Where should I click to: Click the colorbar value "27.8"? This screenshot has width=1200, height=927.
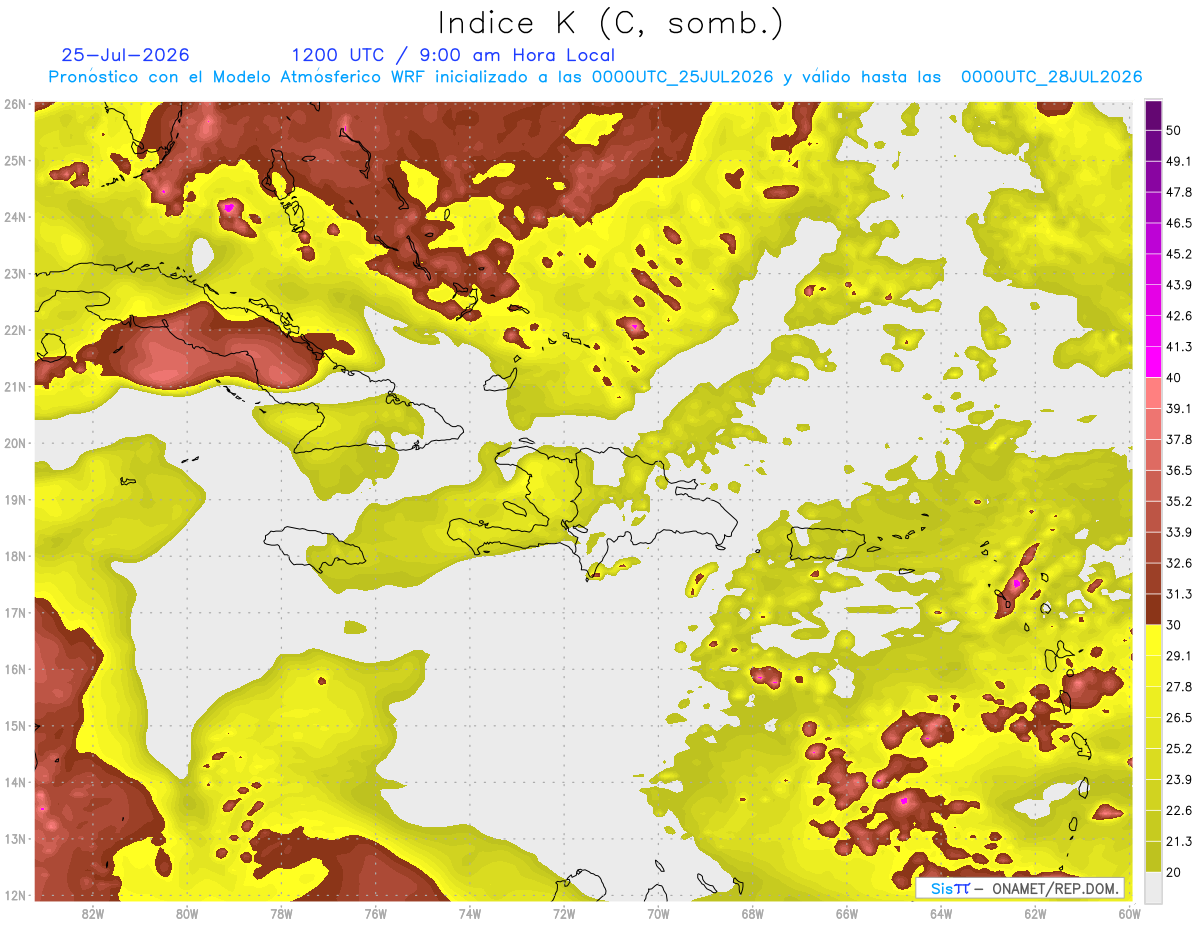coord(1179,686)
